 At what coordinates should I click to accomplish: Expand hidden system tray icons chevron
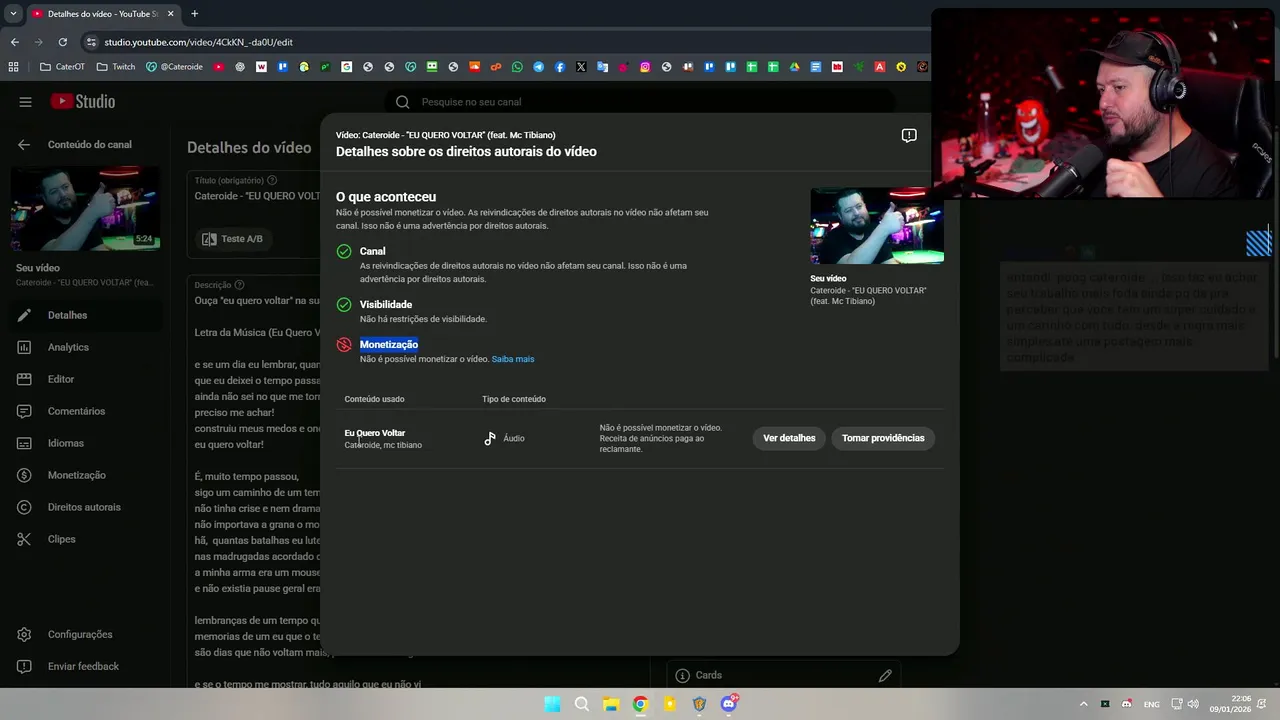1083,704
